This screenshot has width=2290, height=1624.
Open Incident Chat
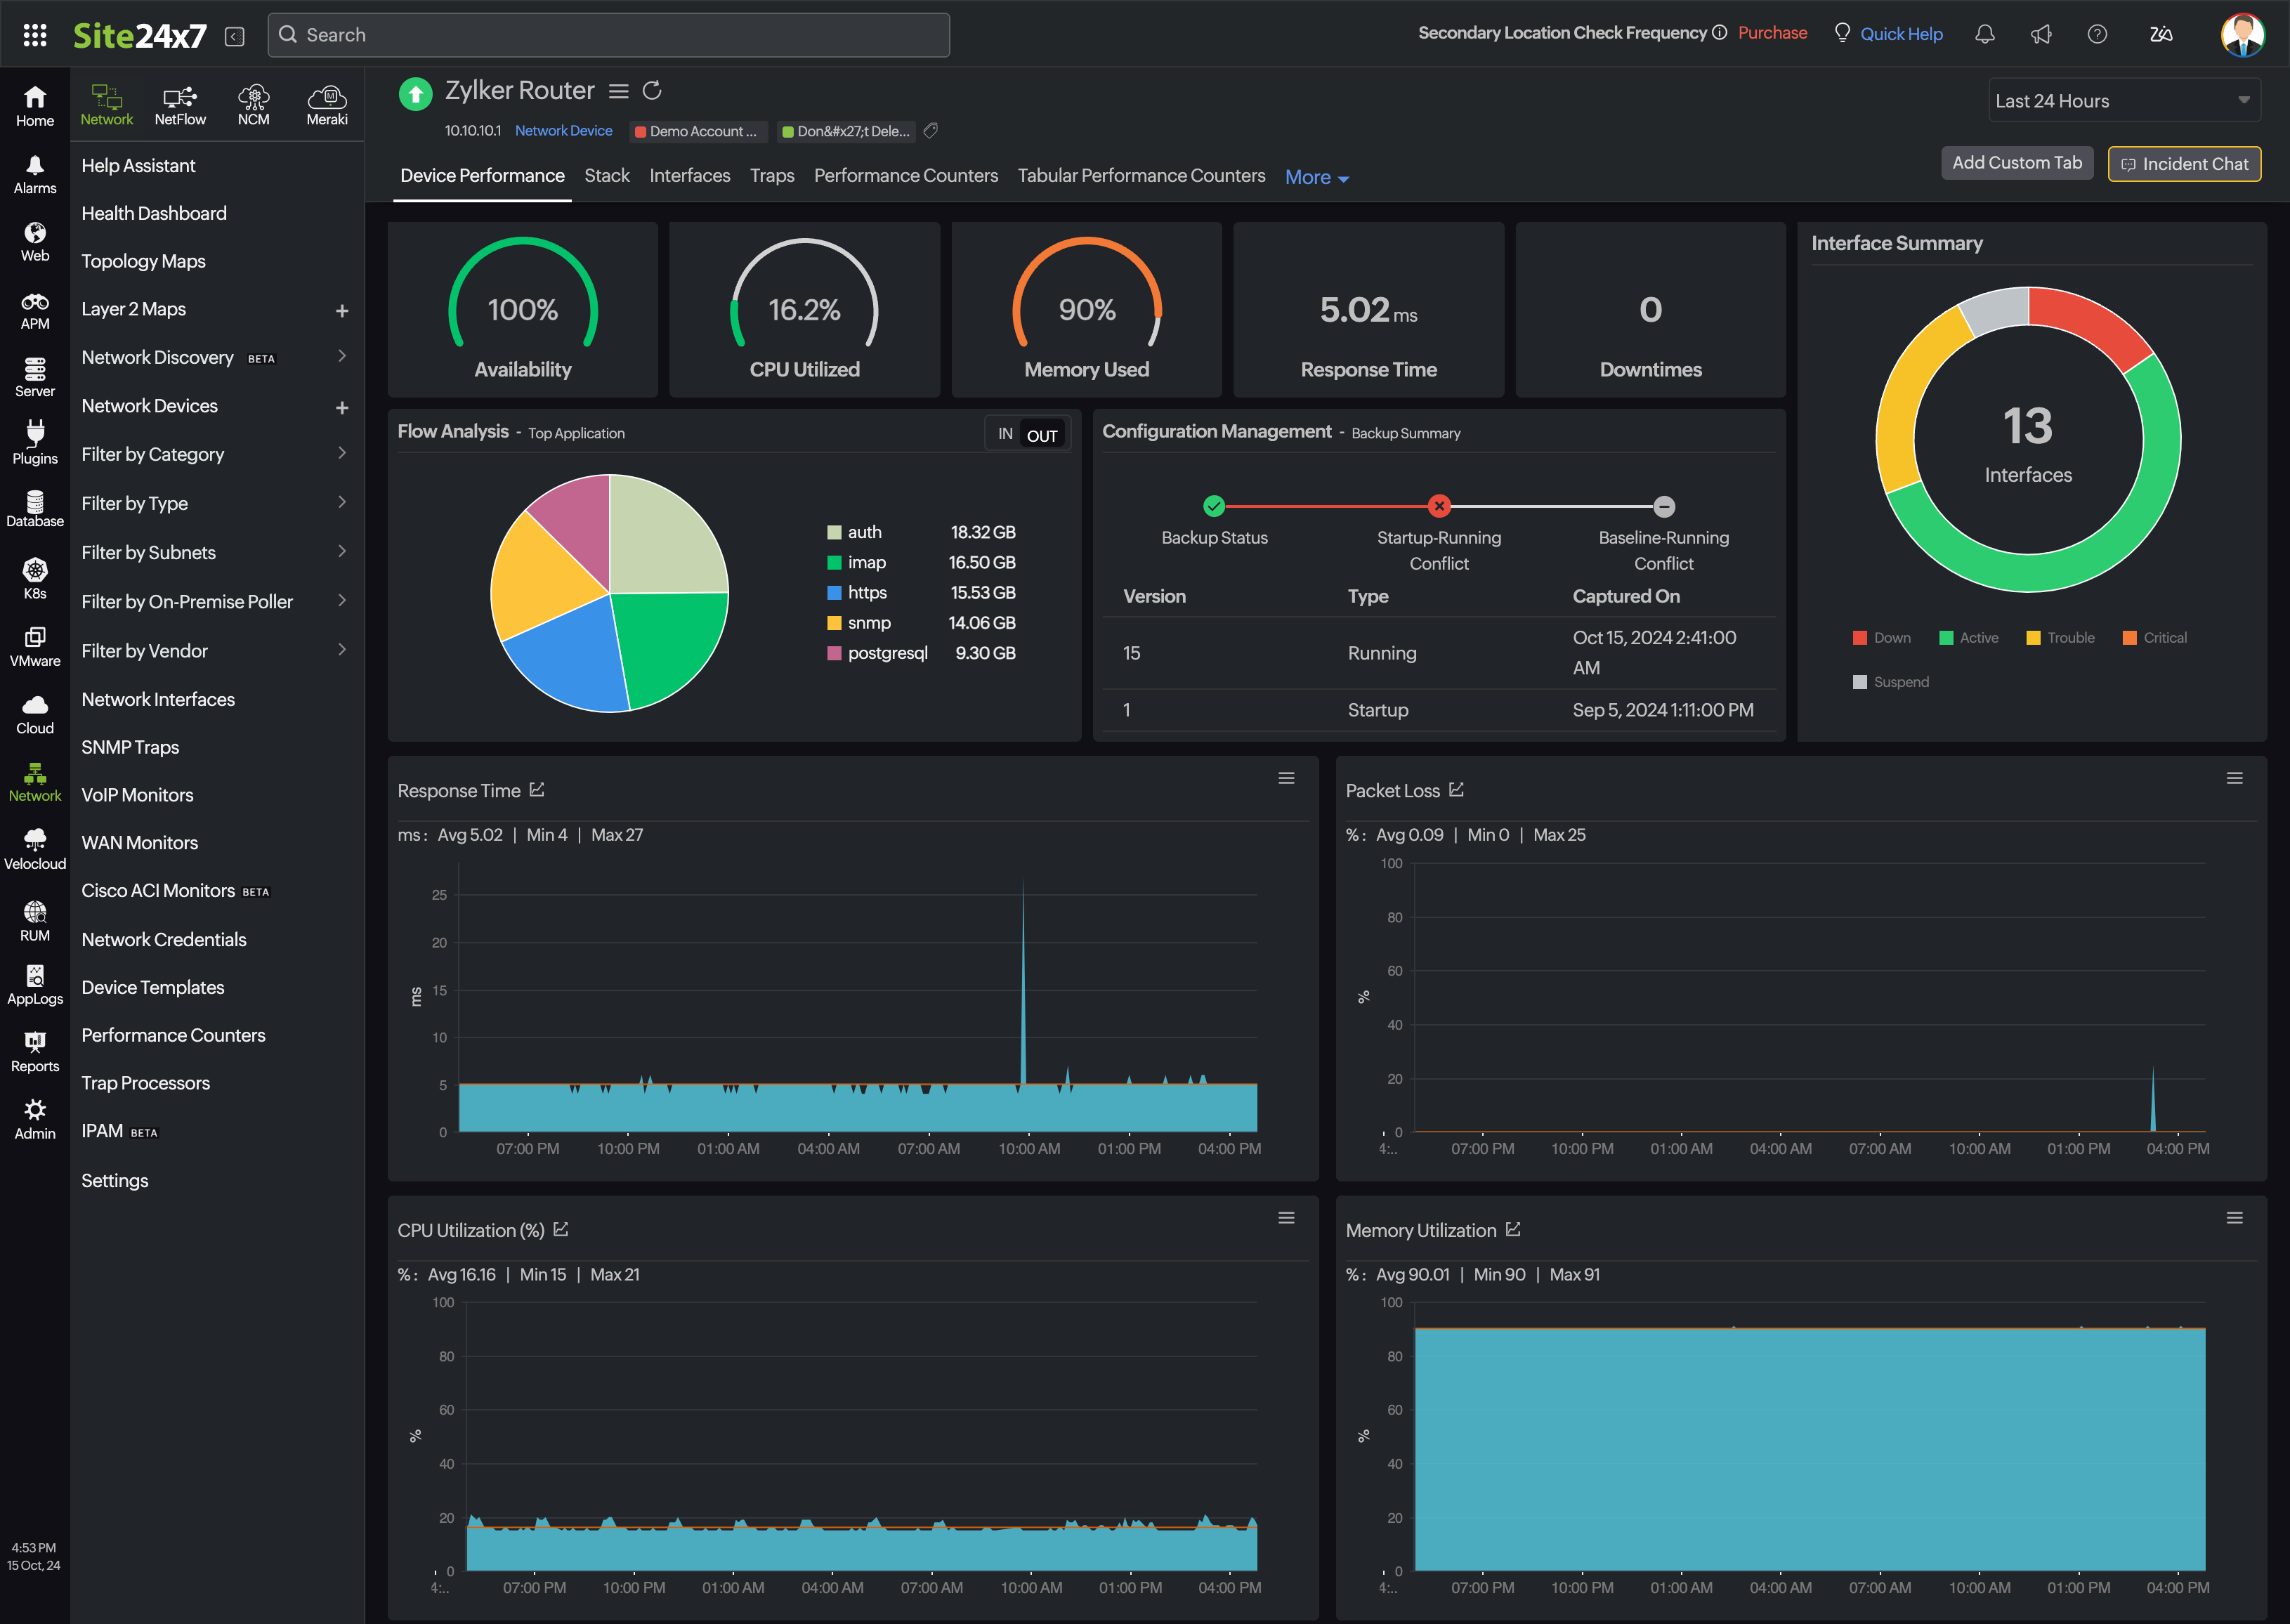pos(2184,163)
